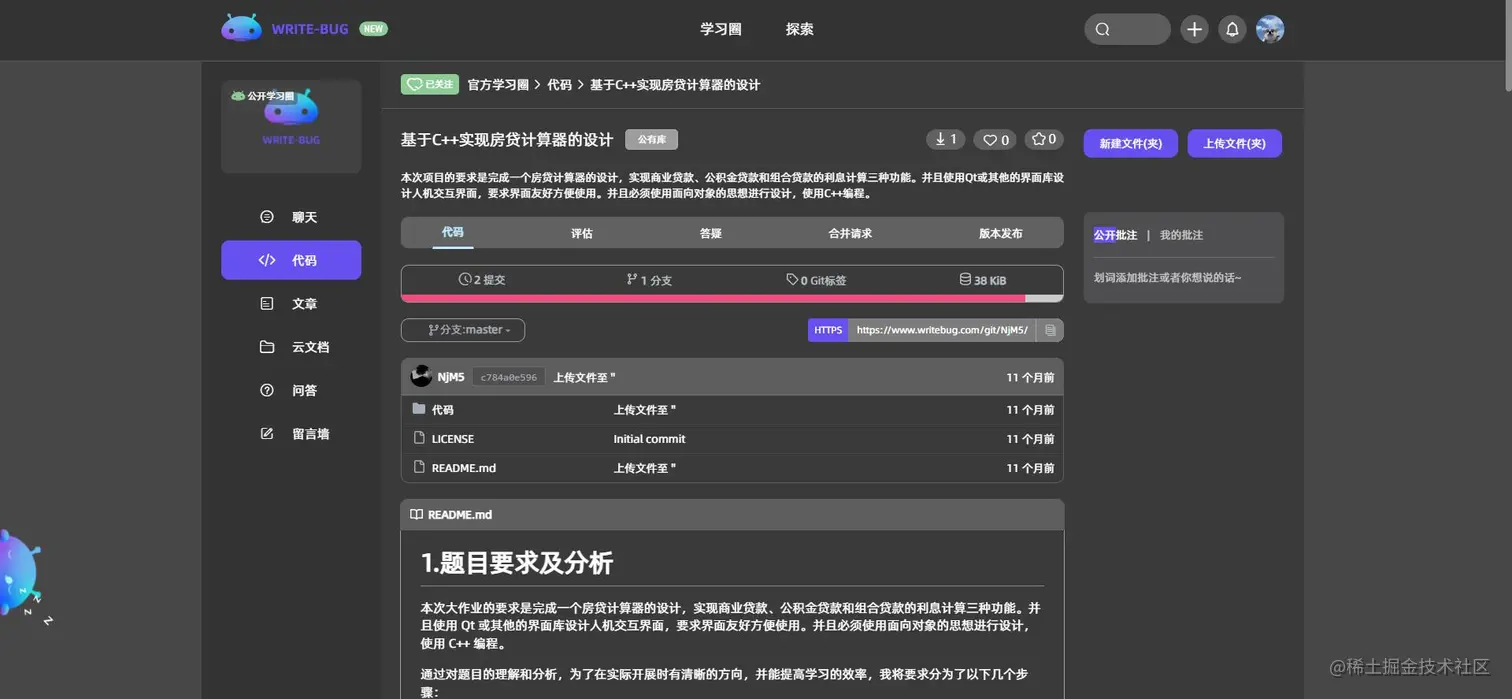Open 留言墙 in the sidebar
This screenshot has width=1512, height=699.
coord(291,434)
